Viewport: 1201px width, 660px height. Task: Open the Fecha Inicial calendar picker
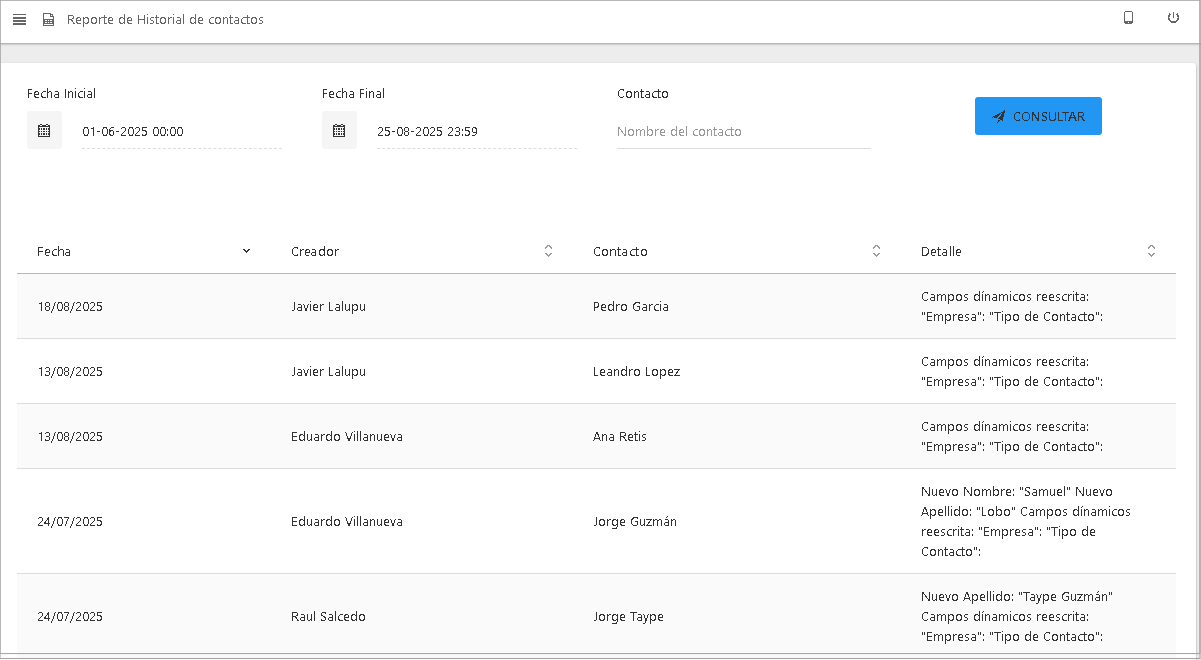(x=44, y=131)
